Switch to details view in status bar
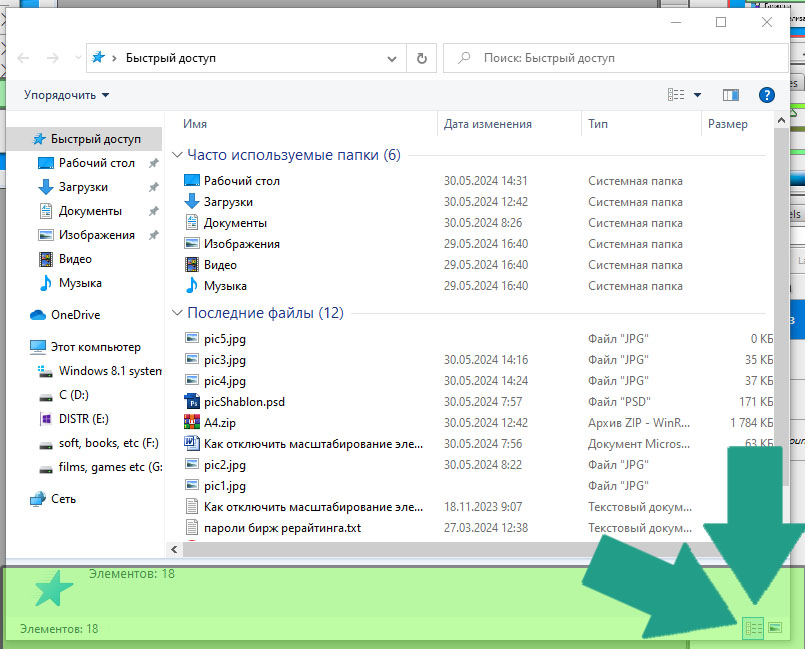The image size is (805, 649). [754, 628]
